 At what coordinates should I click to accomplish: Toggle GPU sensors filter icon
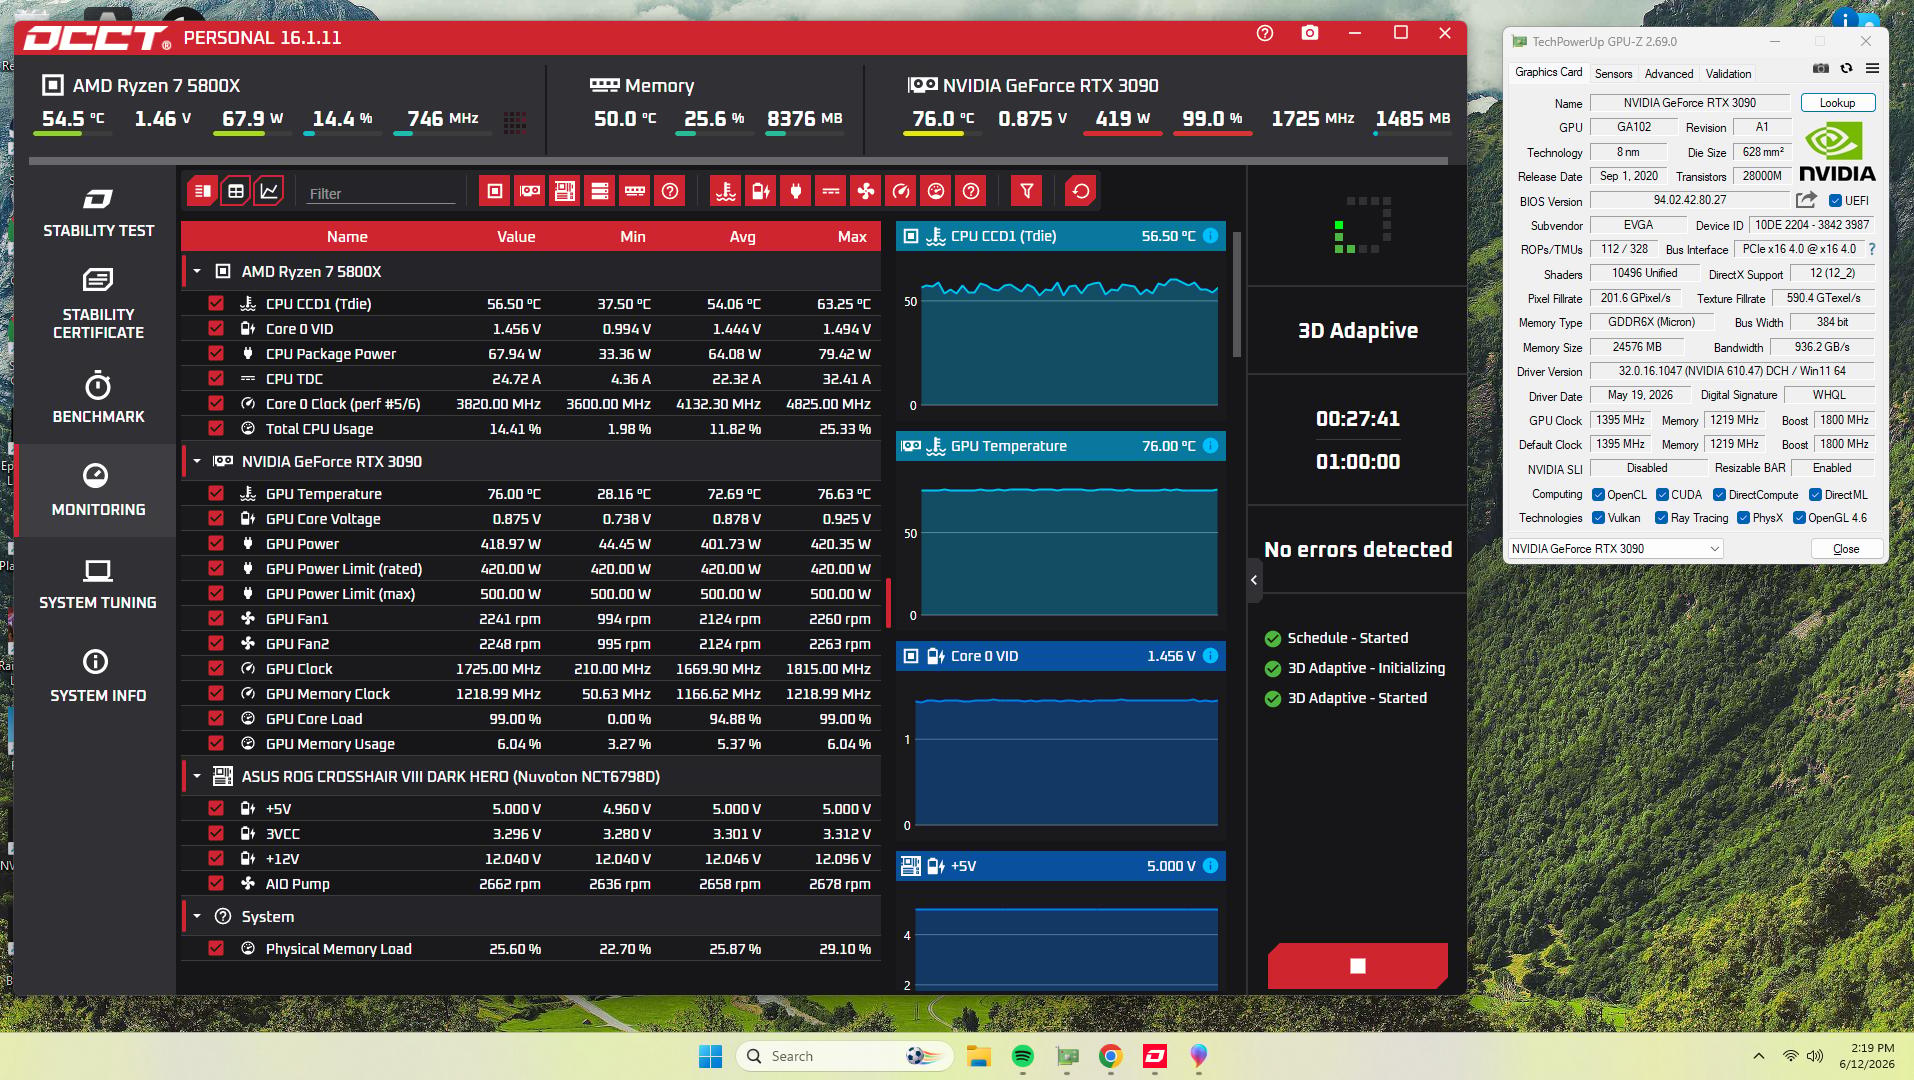pyautogui.click(x=530, y=191)
